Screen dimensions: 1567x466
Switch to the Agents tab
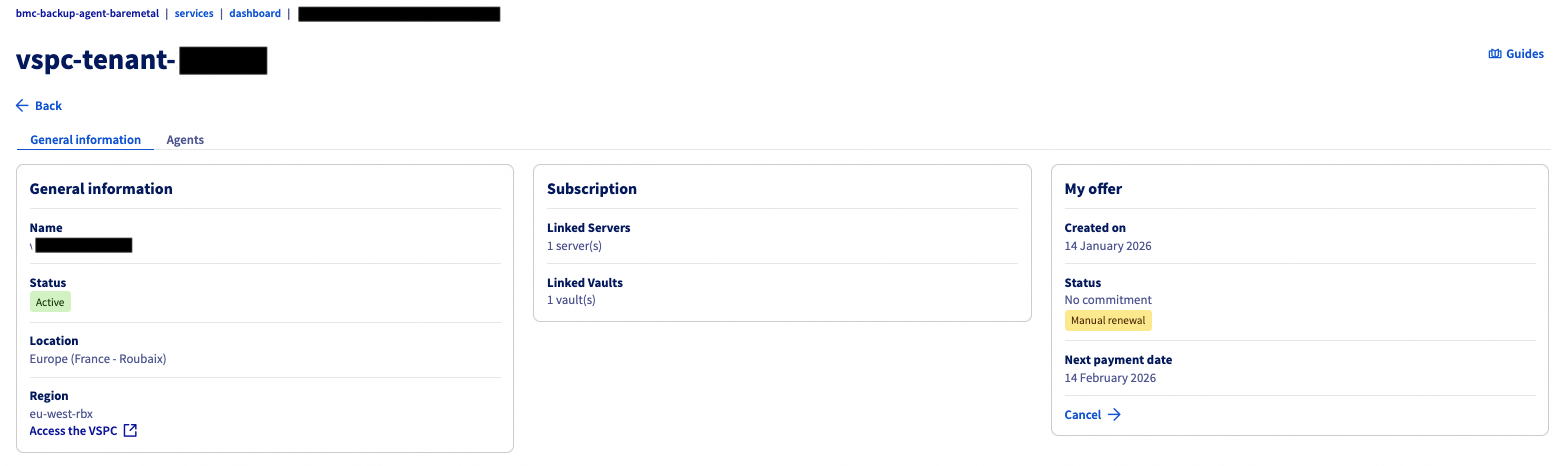click(x=185, y=140)
